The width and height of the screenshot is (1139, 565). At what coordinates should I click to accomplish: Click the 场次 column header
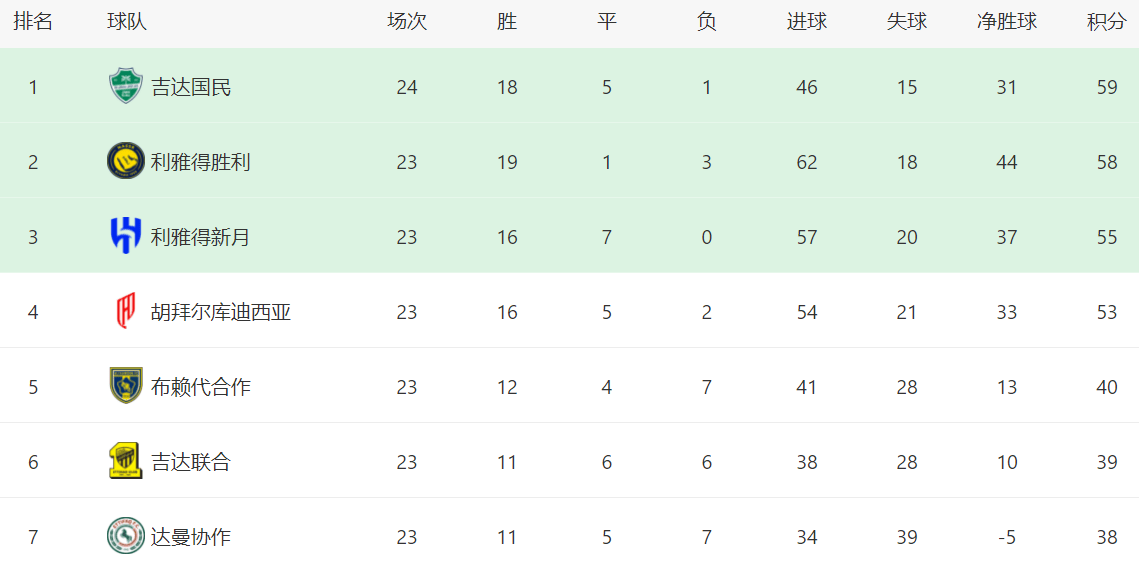click(x=406, y=22)
